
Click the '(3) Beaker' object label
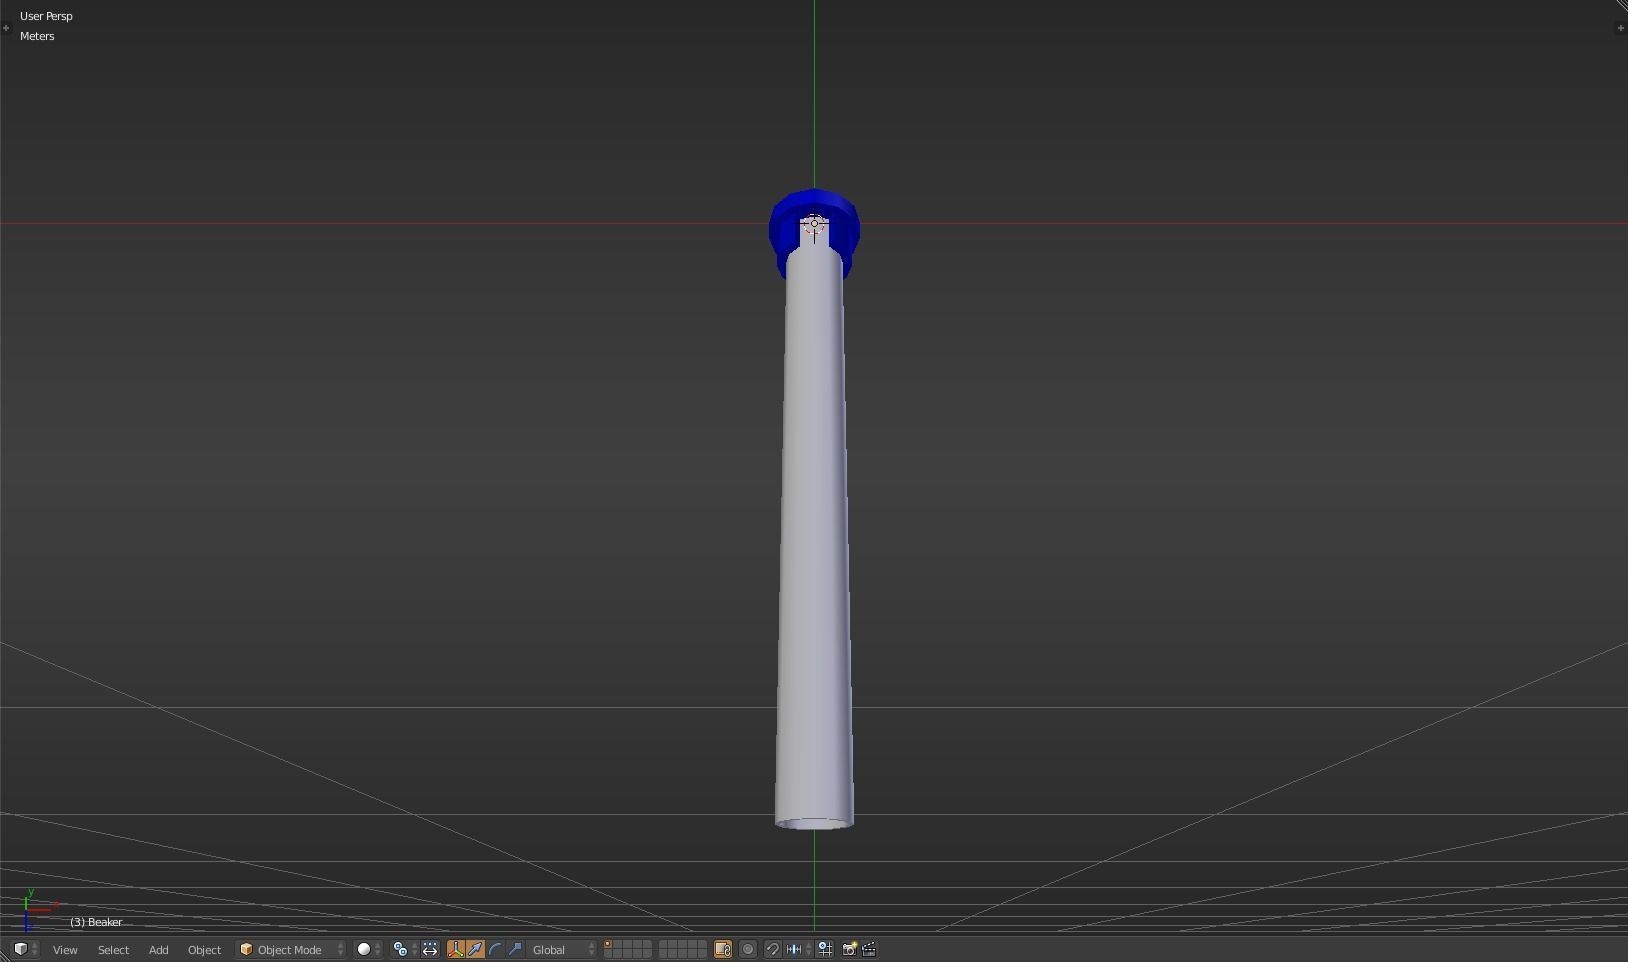(96, 922)
